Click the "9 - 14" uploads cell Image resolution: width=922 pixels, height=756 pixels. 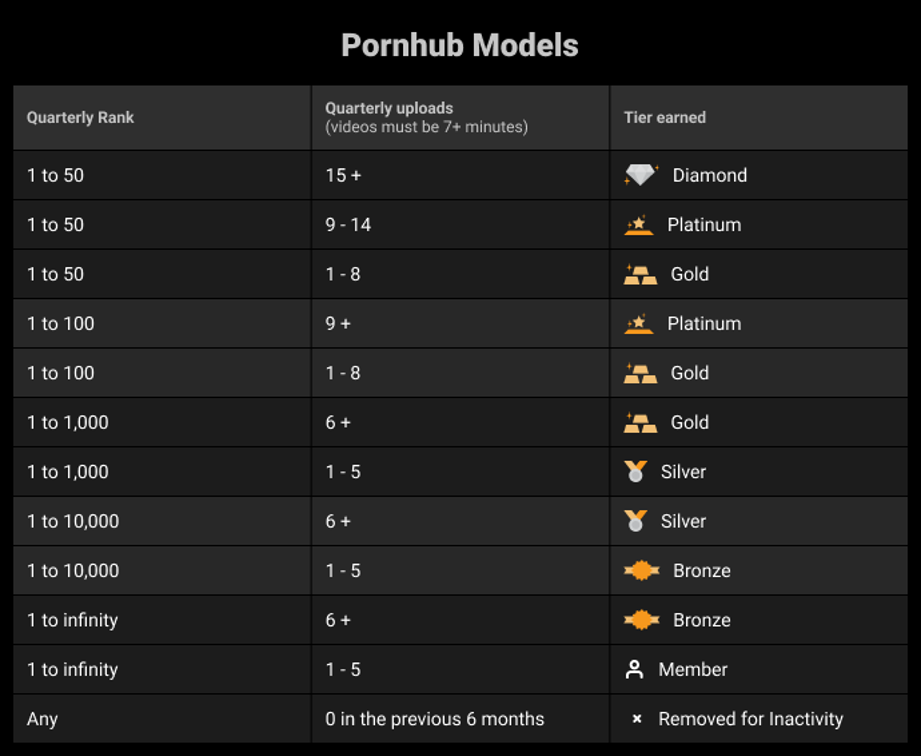348,225
